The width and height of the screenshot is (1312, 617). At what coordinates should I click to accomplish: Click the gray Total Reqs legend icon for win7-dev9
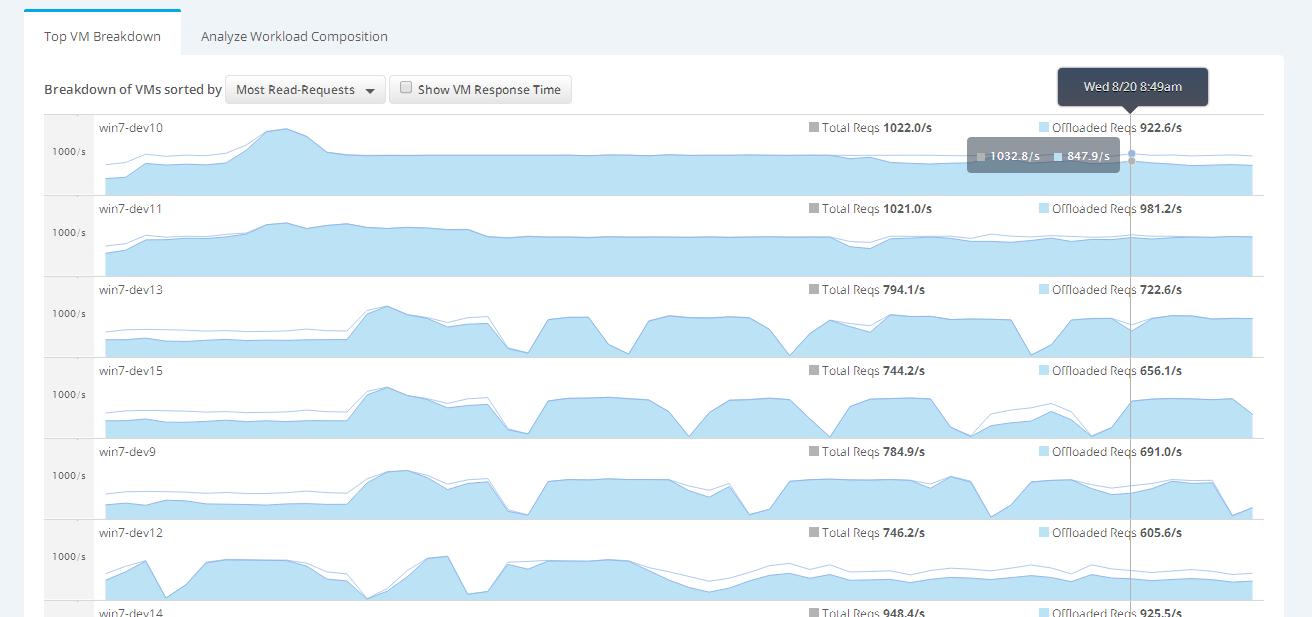(814, 452)
